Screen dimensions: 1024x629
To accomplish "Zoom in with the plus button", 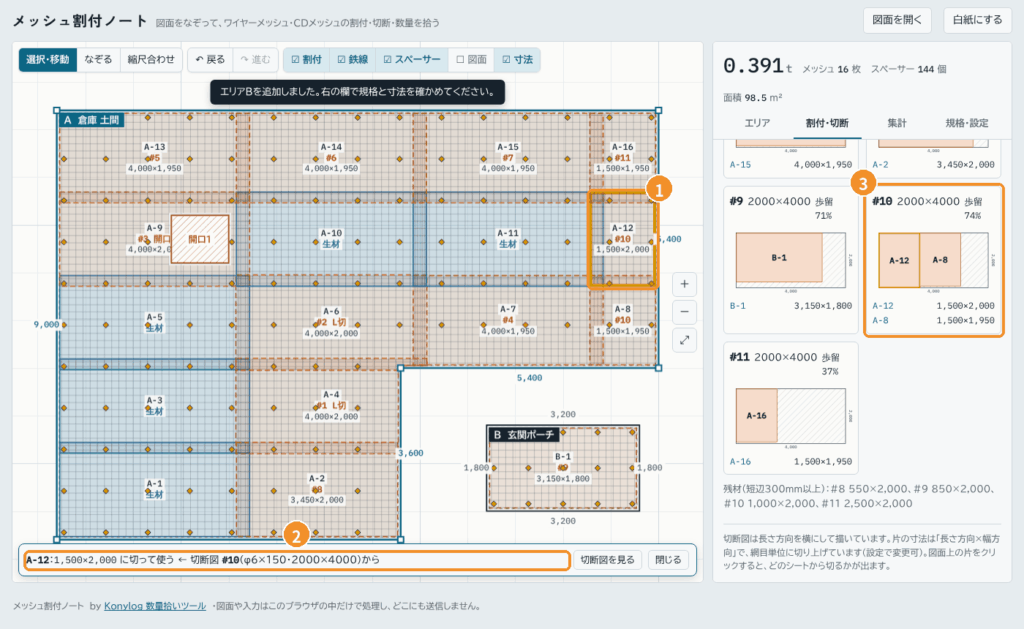I will click(x=684, y=284).
